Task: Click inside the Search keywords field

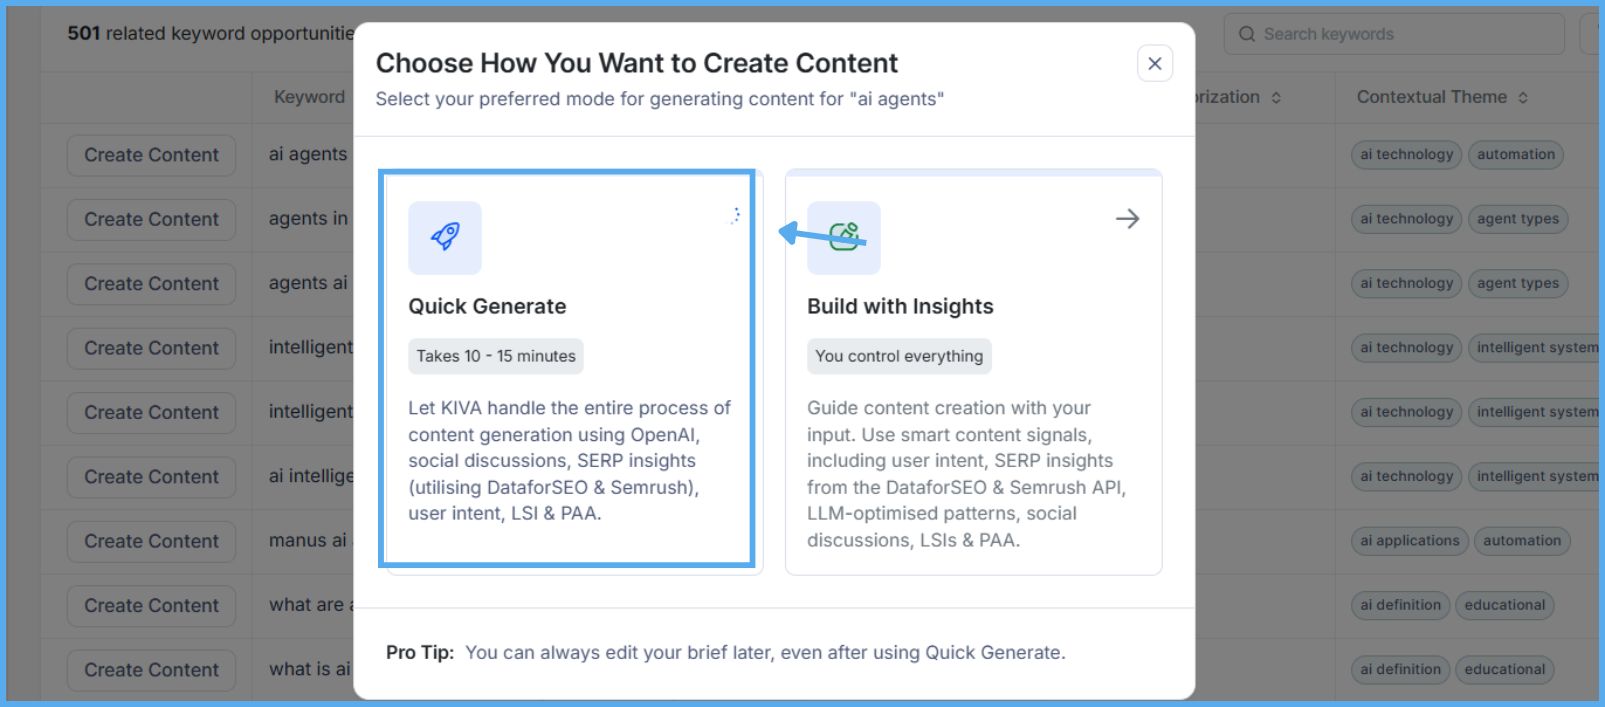Action: (1390, 33)
